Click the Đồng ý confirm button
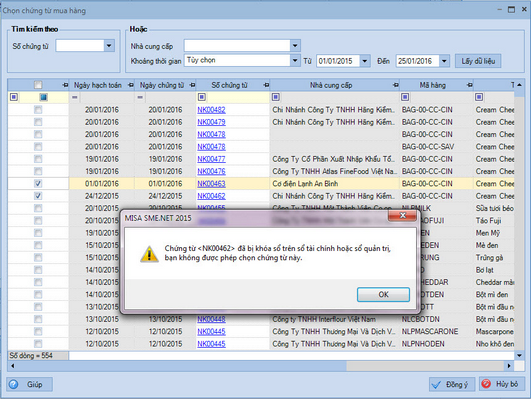 pyautogui.click(x=452, y=384)
